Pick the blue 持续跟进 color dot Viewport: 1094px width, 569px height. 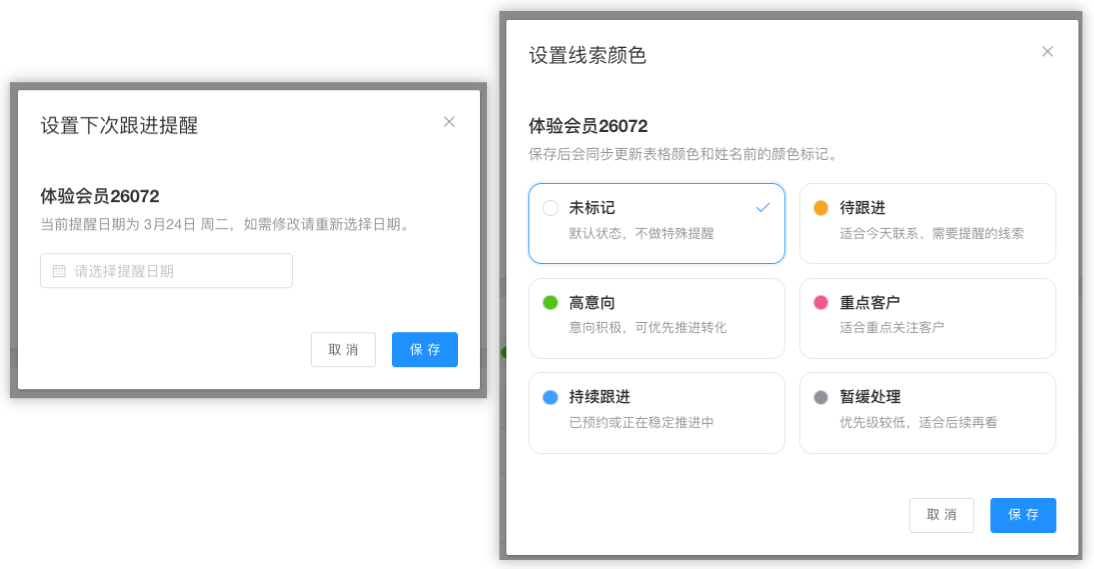[550, 397]
